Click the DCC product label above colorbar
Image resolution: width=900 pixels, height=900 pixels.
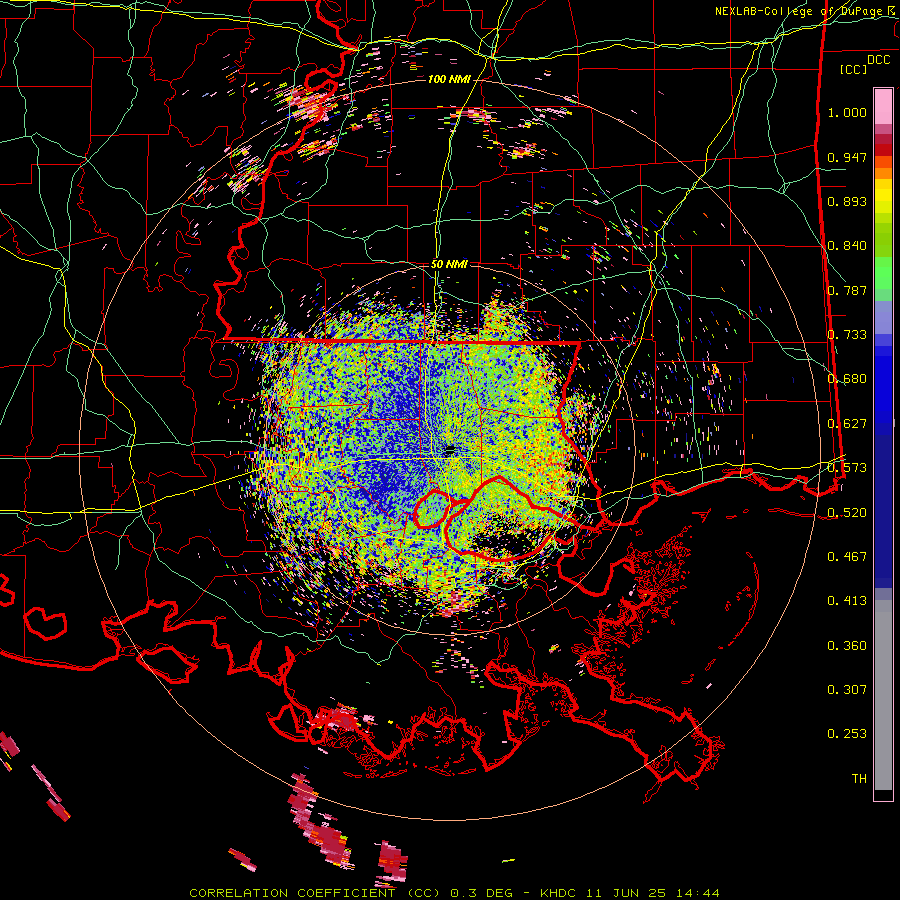tap(879, 60)
